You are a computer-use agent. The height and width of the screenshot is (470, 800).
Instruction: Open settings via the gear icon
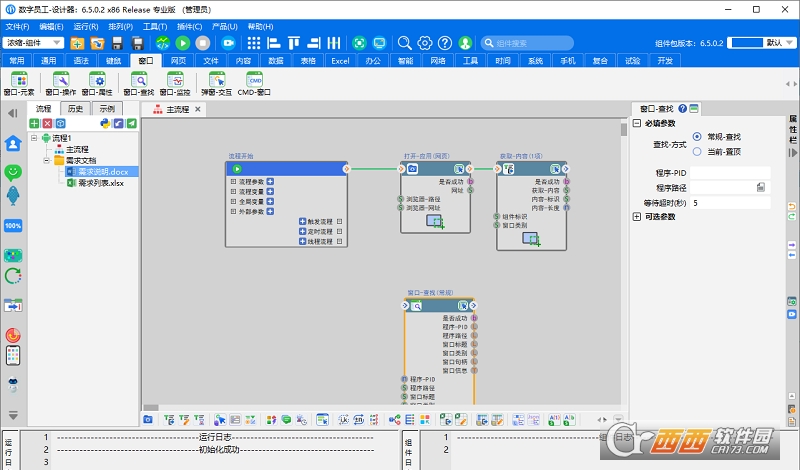pyautogui.click(x=424, y=43)
